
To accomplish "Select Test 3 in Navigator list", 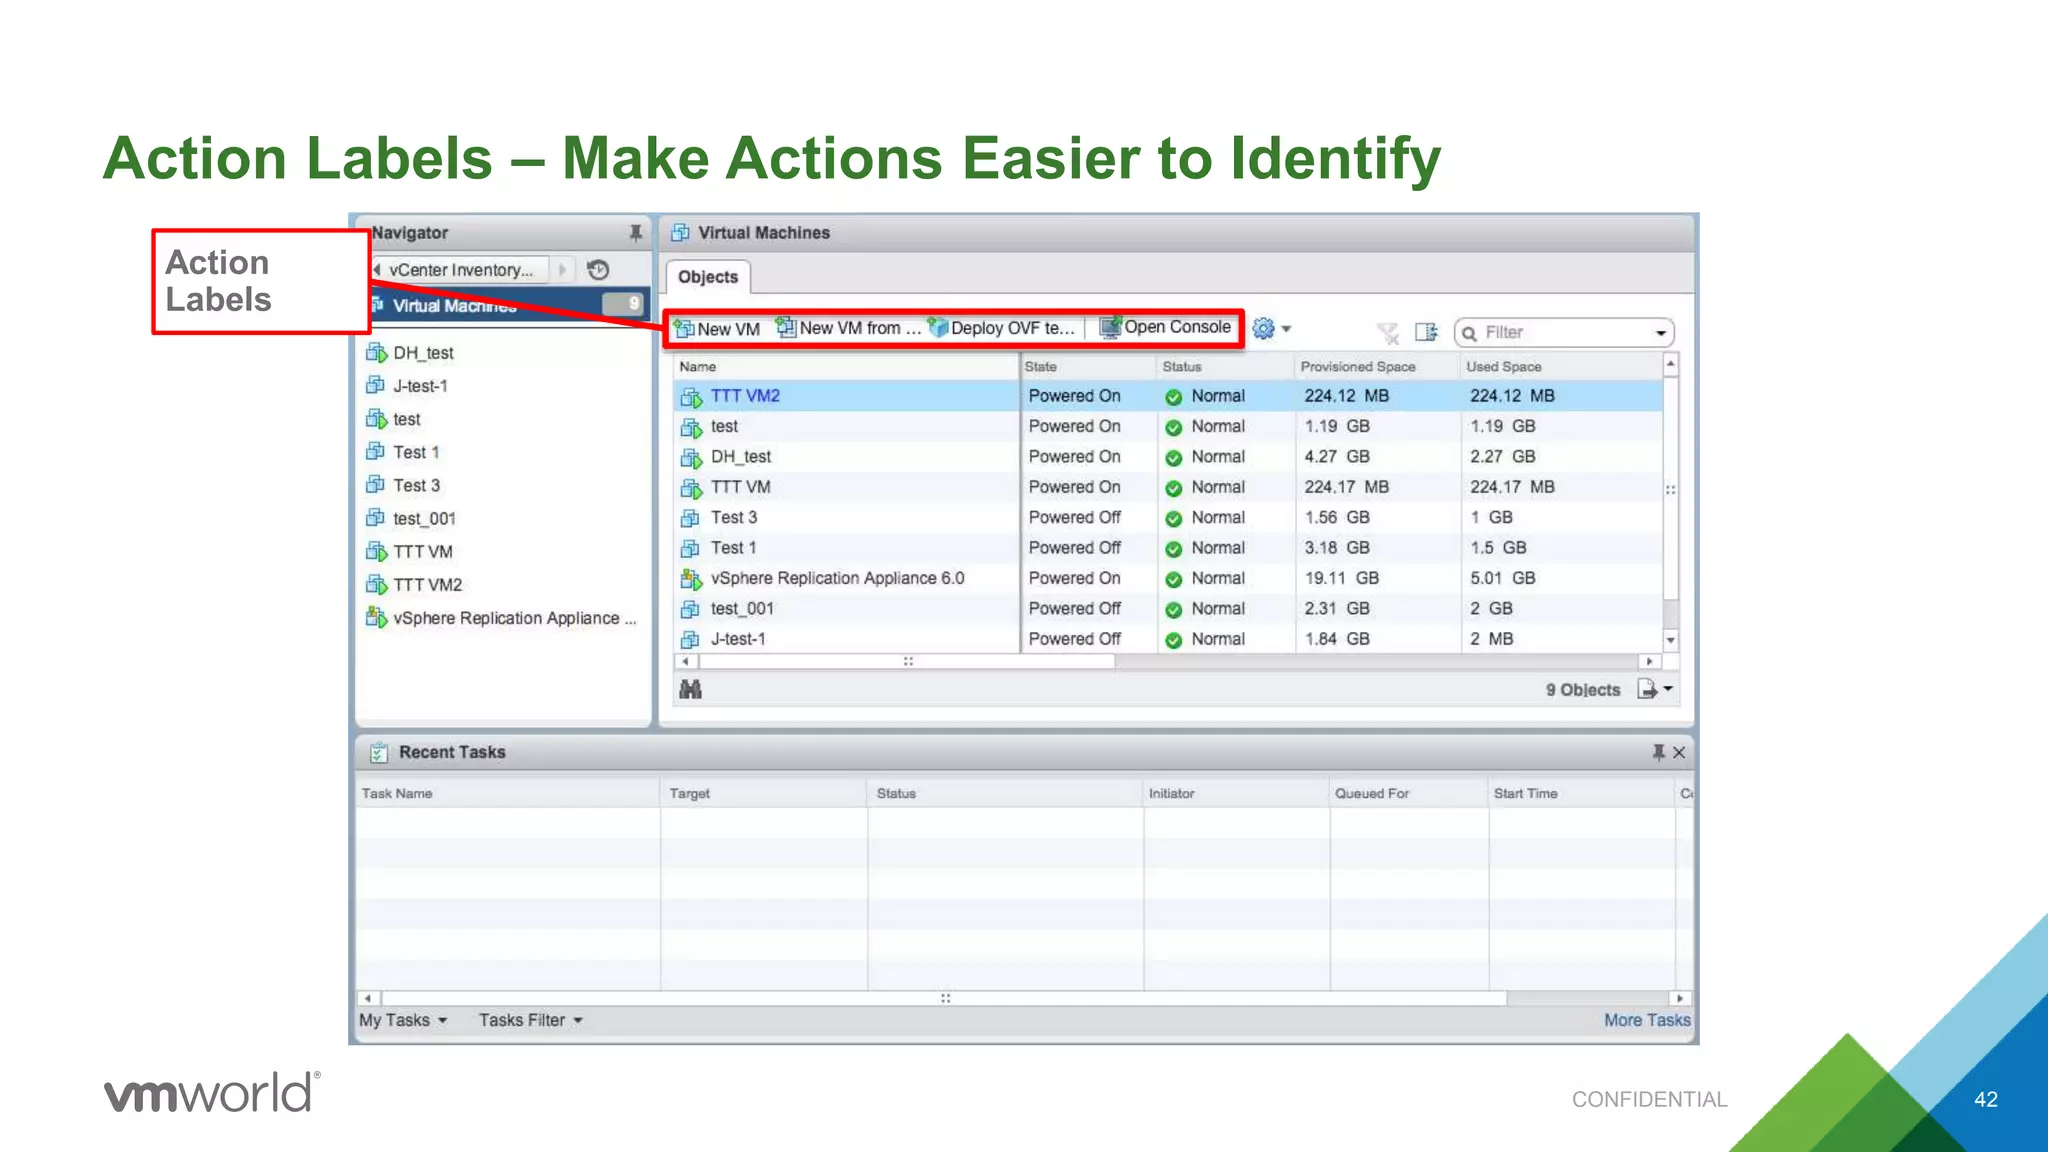I will point(416,485).
